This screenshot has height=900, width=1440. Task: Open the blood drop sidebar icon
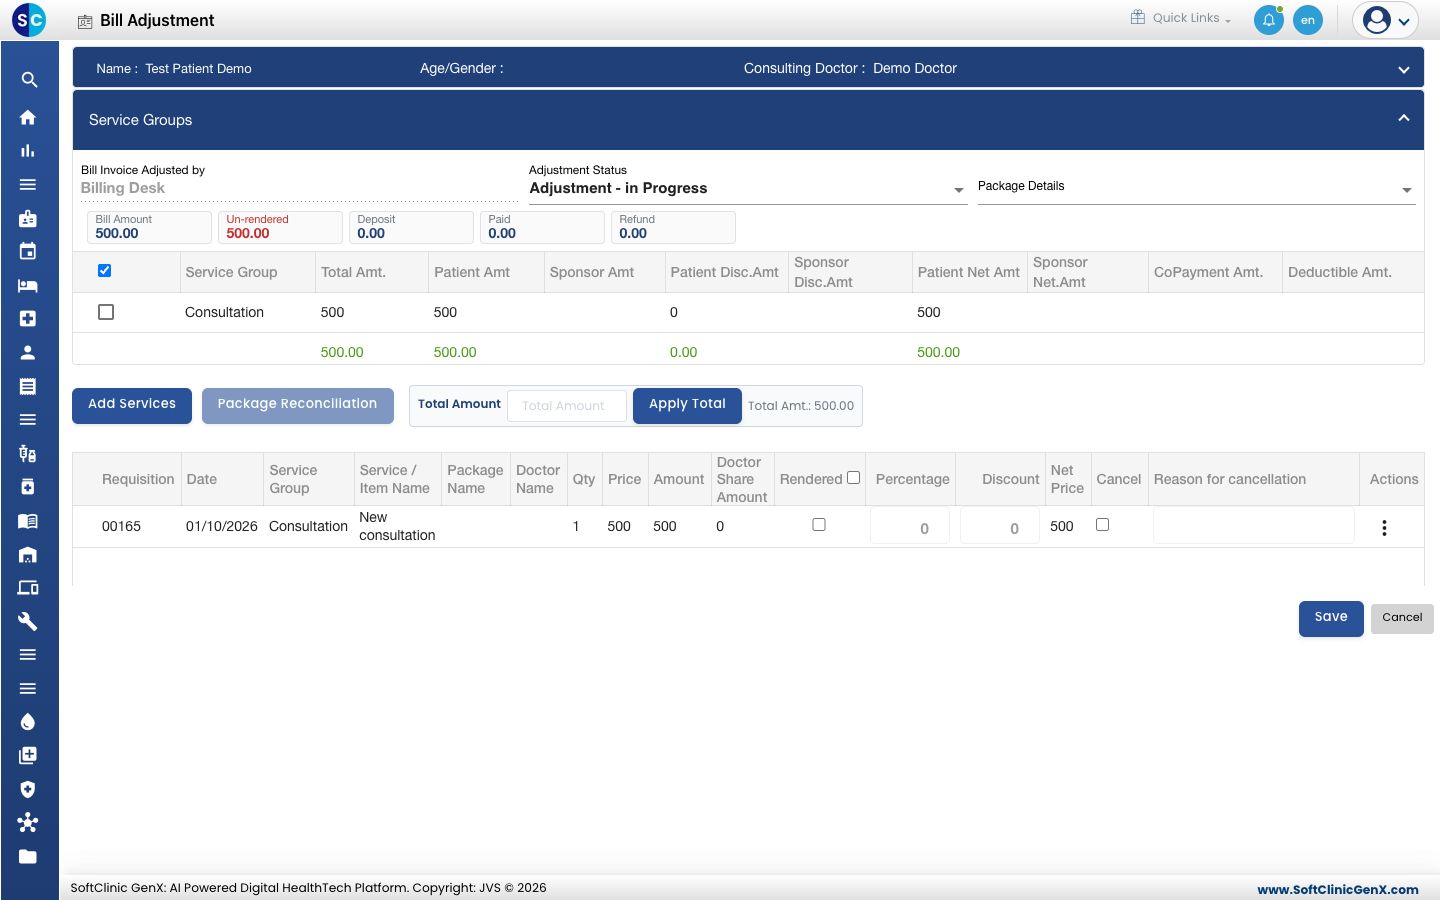[28, 722]
